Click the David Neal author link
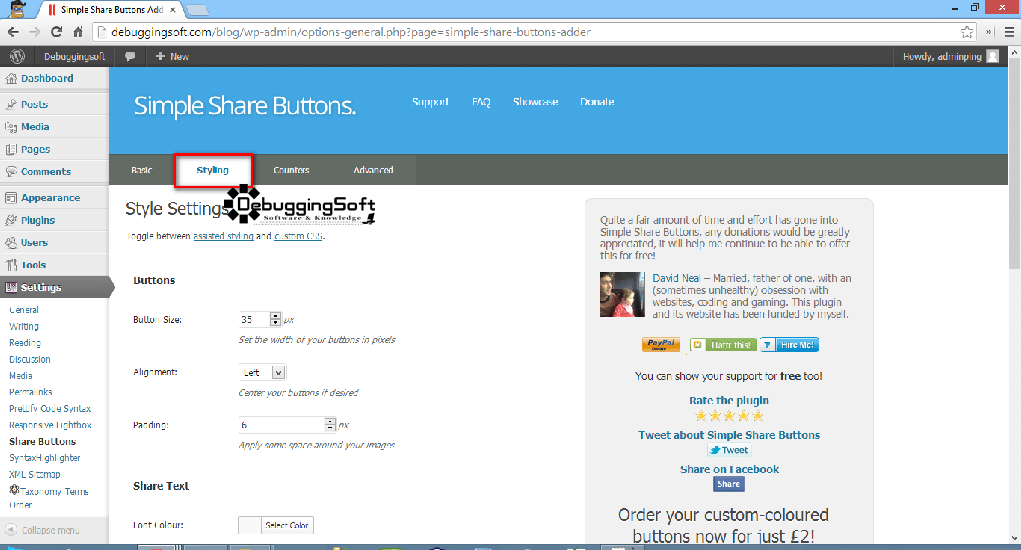 click(676, 278)
